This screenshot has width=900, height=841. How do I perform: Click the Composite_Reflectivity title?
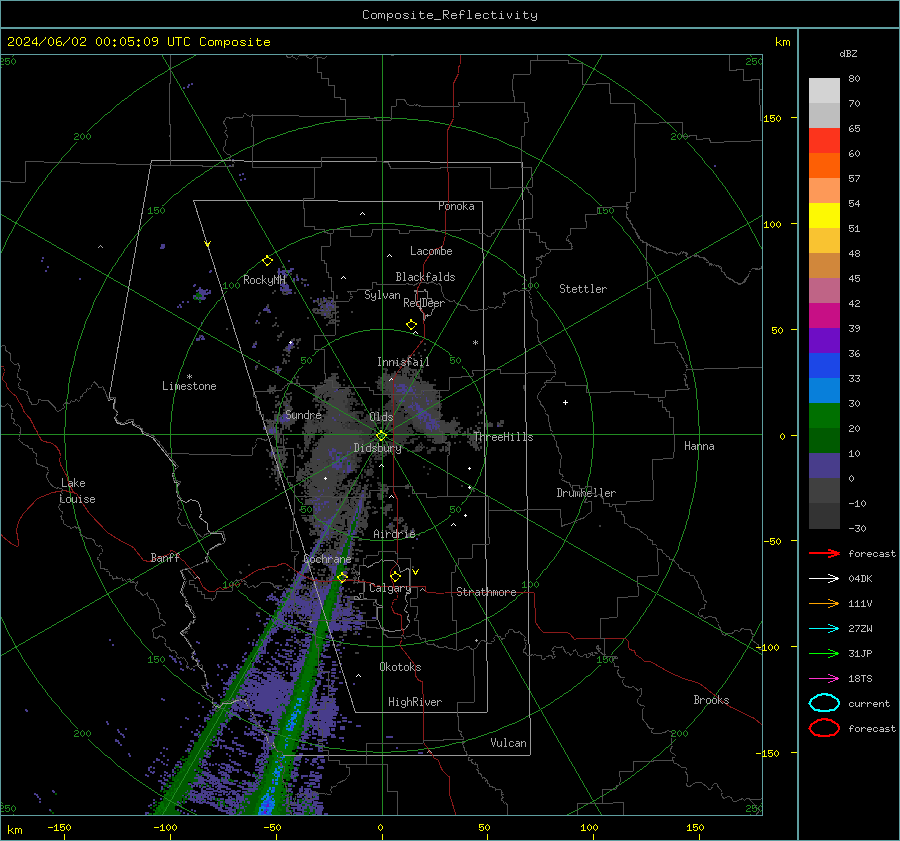point(450,15)
